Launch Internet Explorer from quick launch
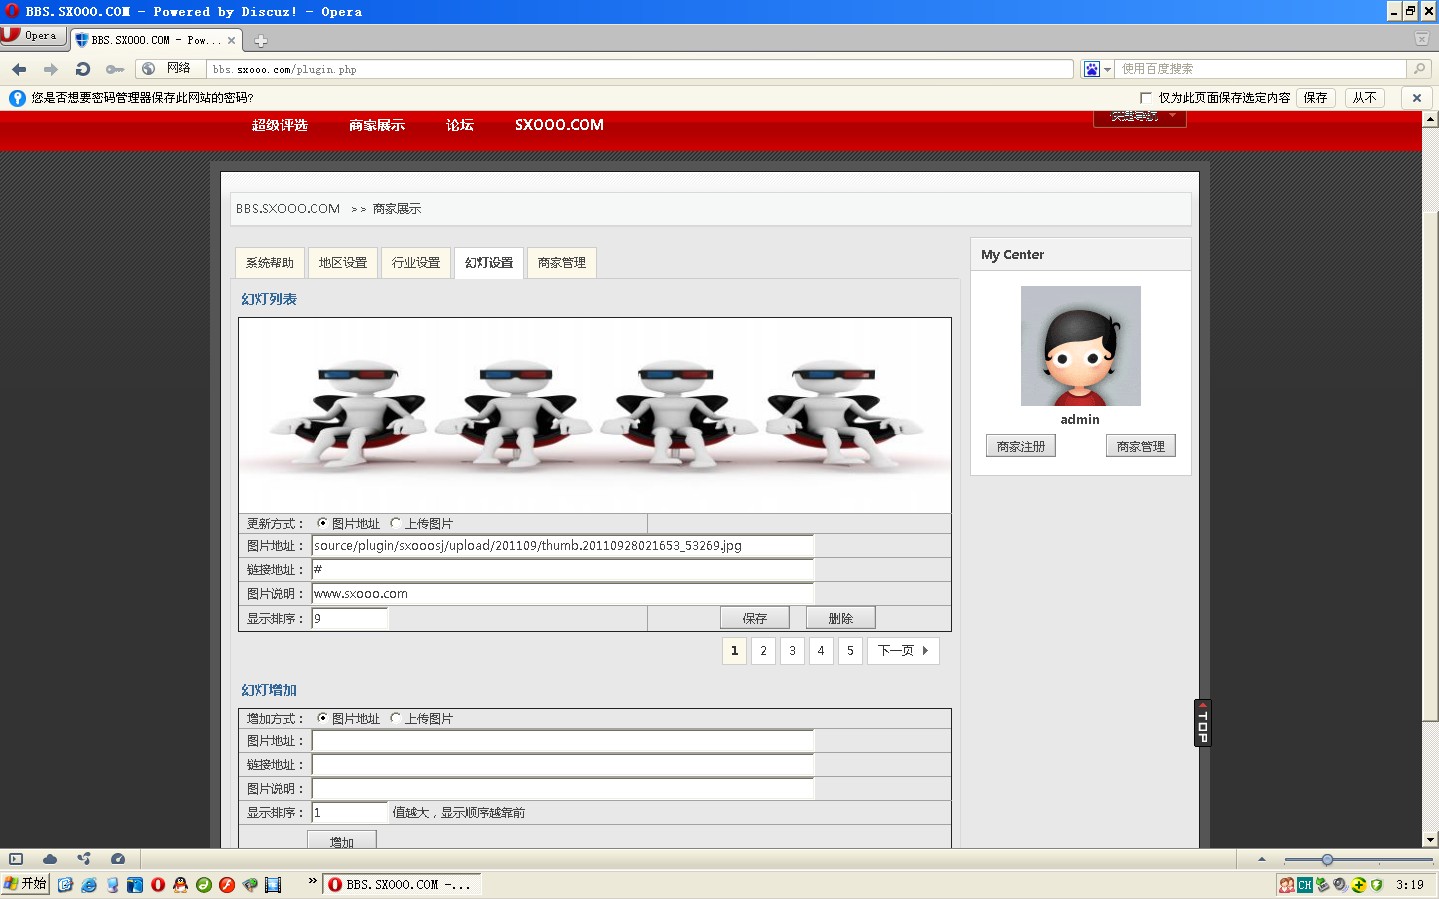 (x=89, y=885)
